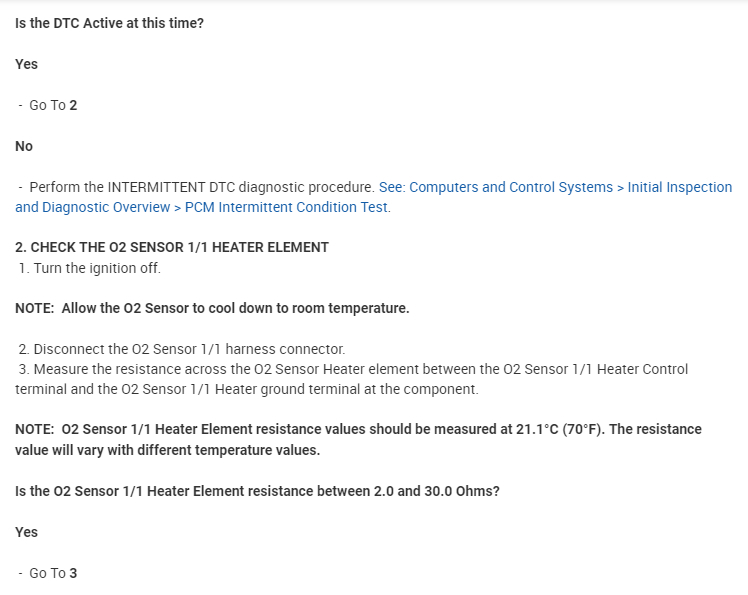748x595 pixels.
Task: Click the 'No' answer heading
Action: point(24,146)
